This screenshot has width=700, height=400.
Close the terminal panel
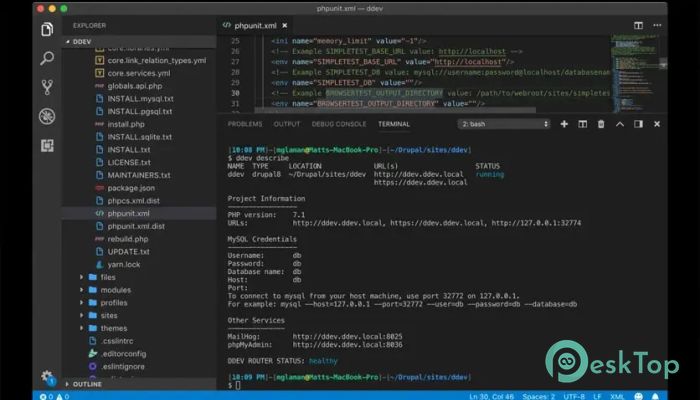pos(657,124)
